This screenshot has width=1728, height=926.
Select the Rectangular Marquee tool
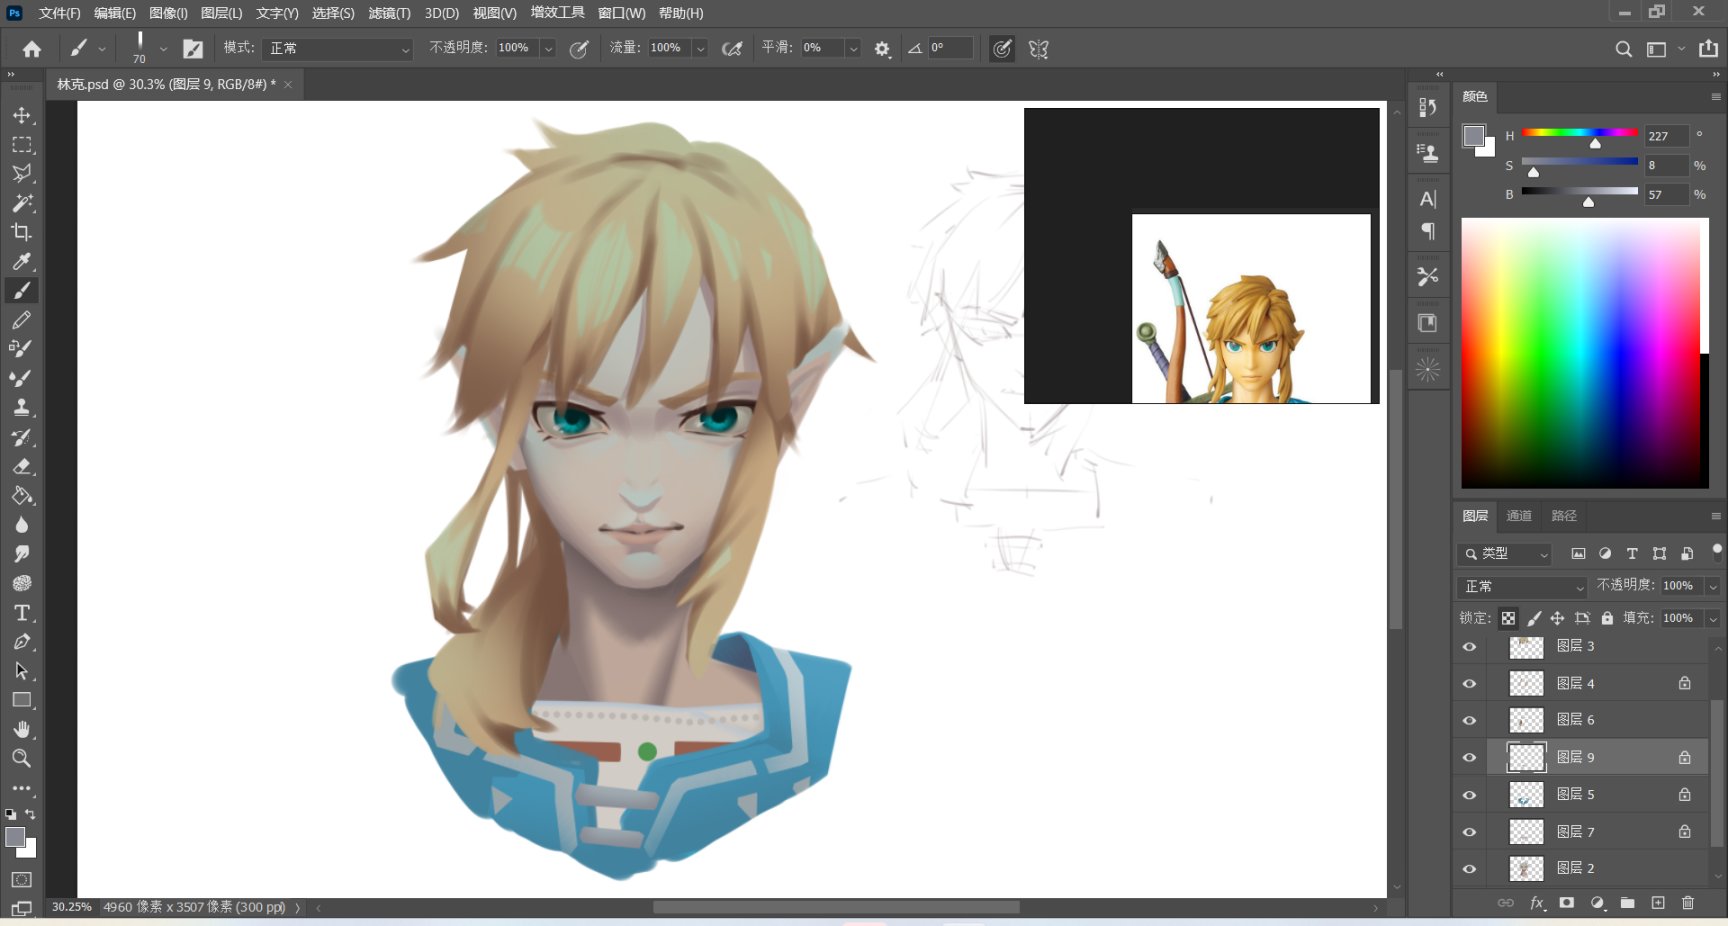tap(22, 145)
